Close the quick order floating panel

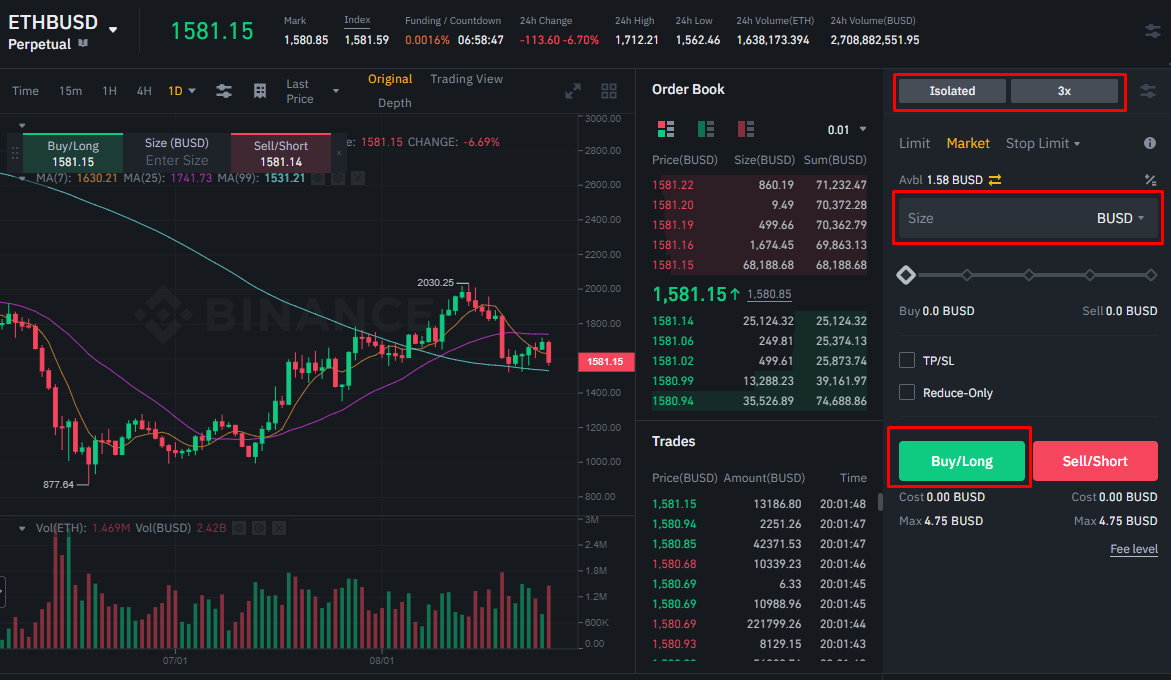[338, 153]
